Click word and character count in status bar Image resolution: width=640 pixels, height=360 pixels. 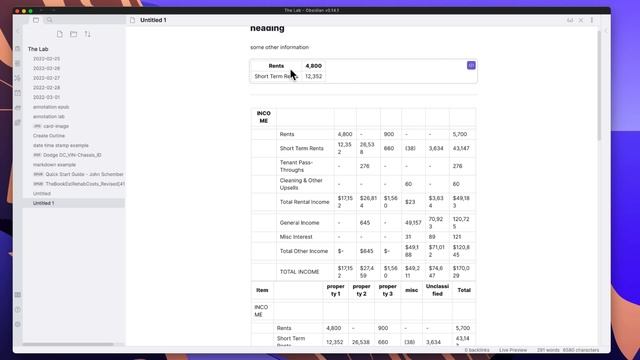[x=568, y=350]
